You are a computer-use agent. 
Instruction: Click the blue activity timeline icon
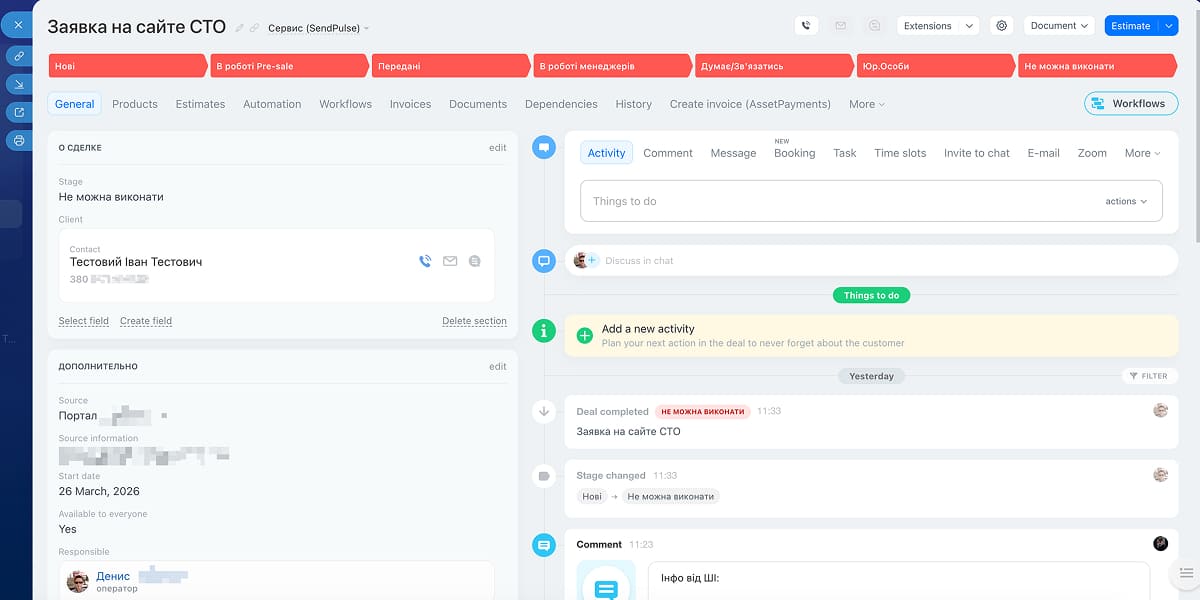click(544, 147)
